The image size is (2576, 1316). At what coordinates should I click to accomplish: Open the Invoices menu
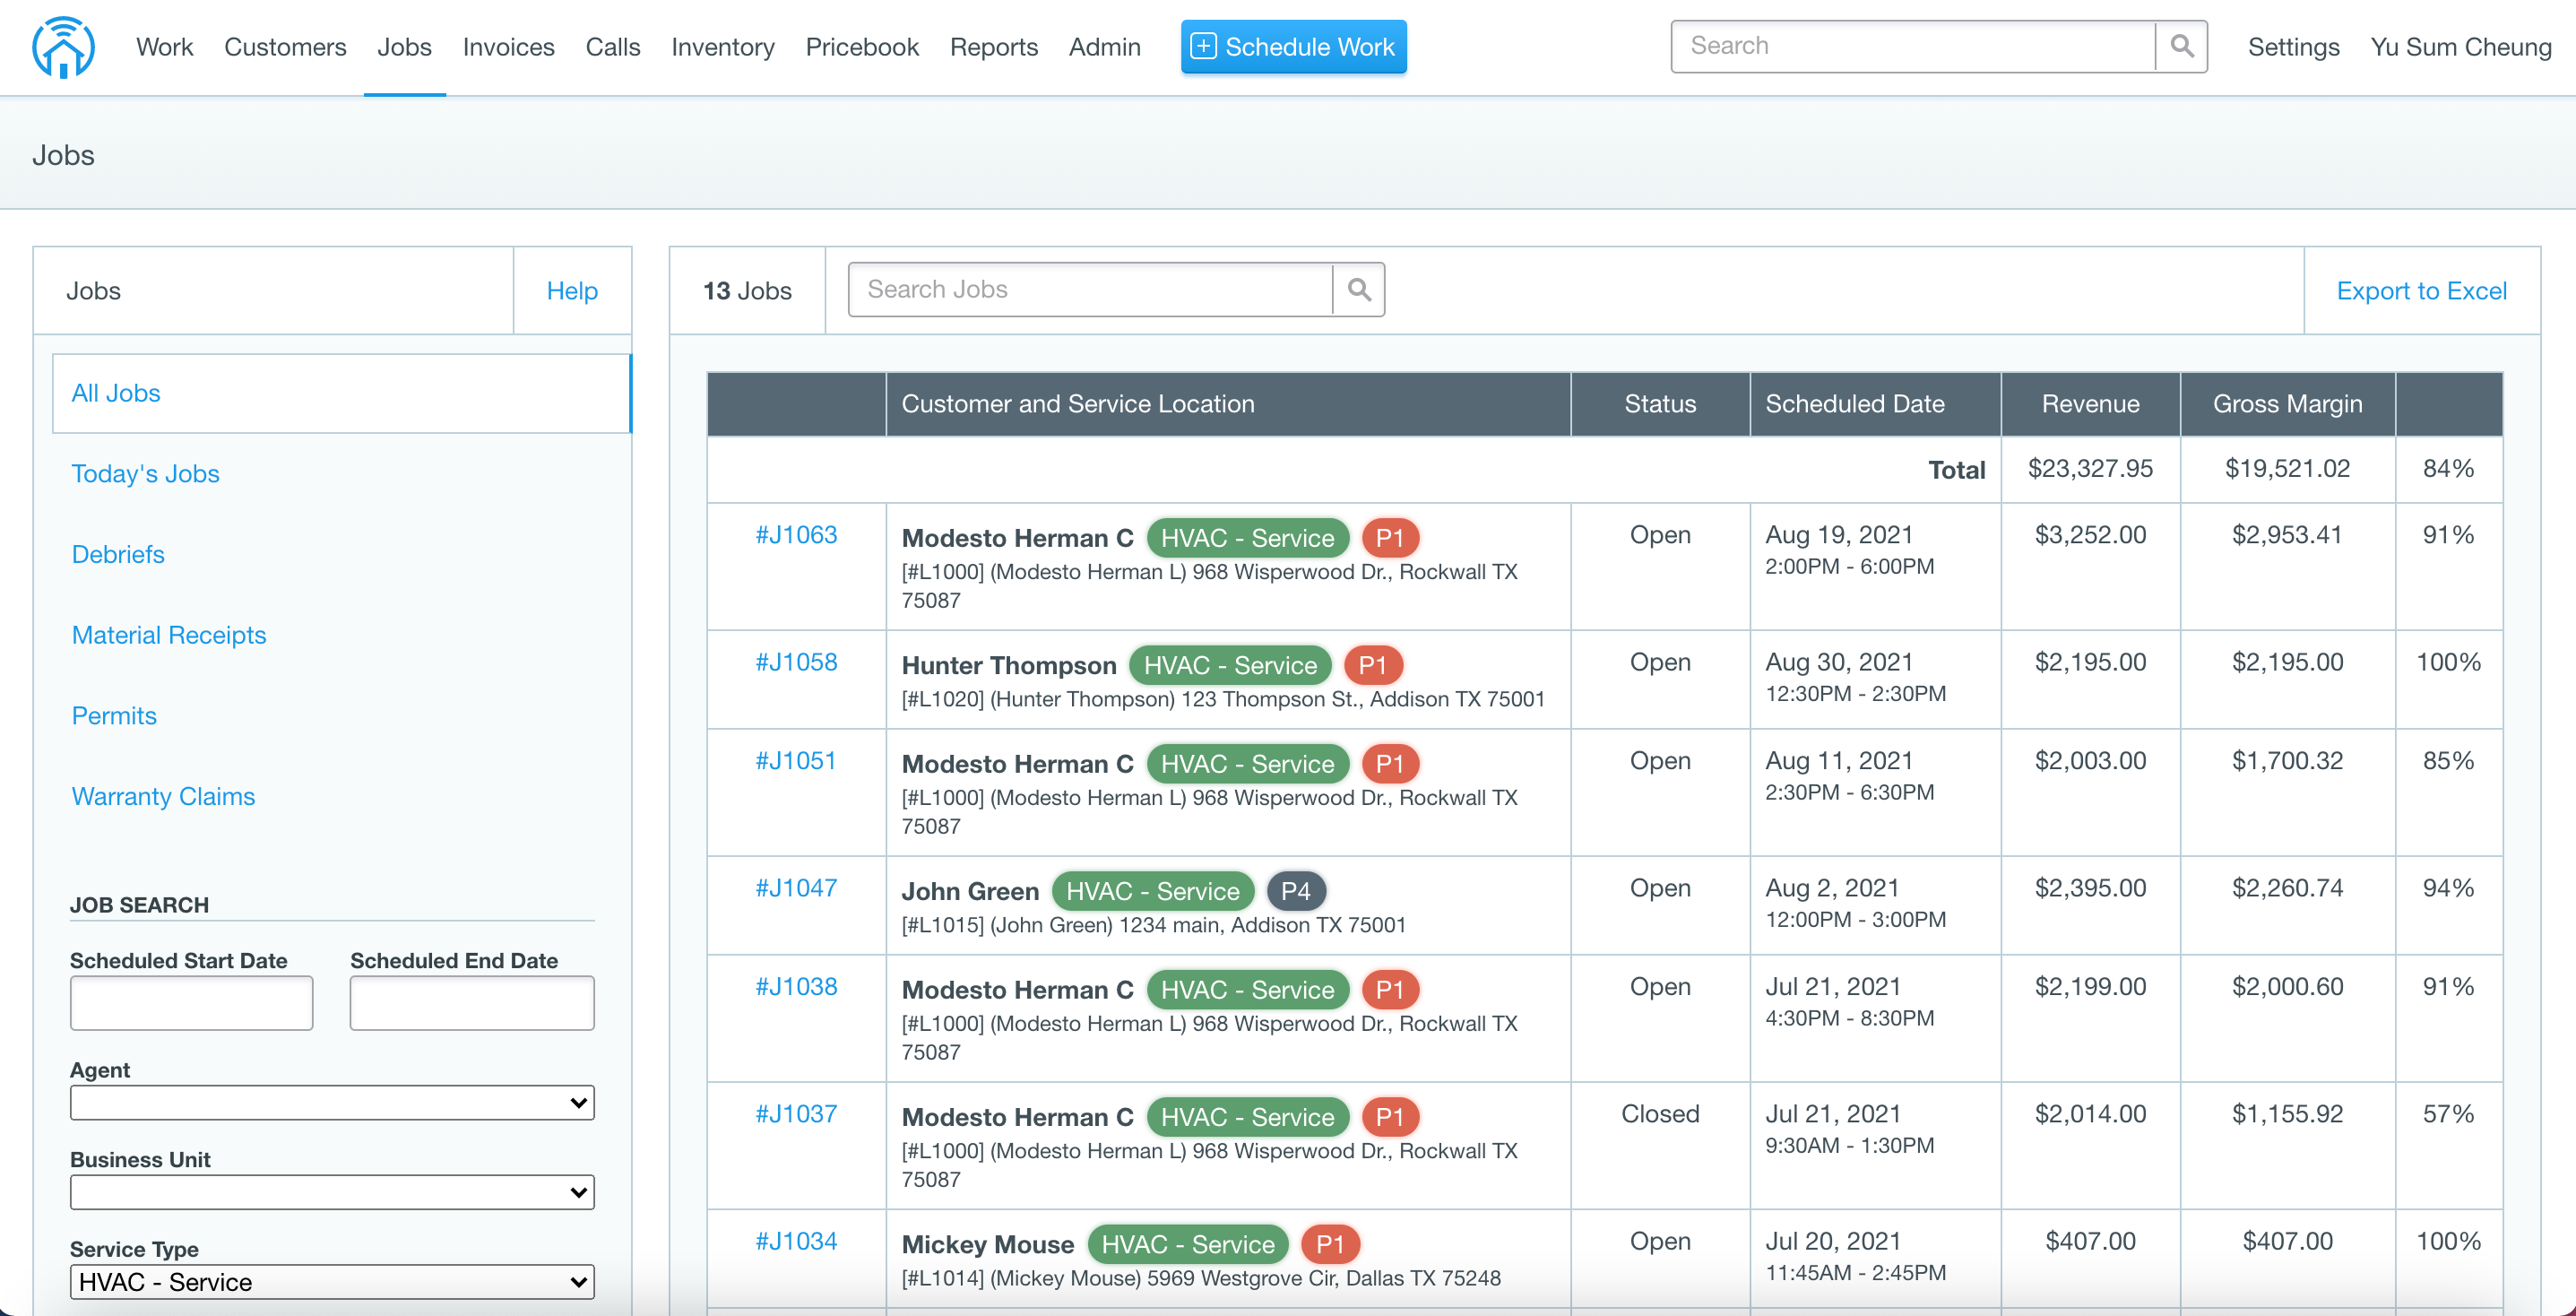pos(508,47)
